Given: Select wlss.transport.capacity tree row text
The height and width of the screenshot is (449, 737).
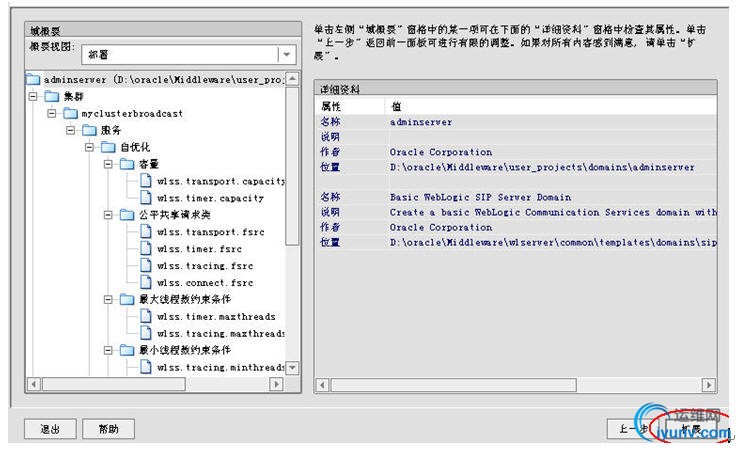Looking at the screenshot, I should (x=221, y=181).
